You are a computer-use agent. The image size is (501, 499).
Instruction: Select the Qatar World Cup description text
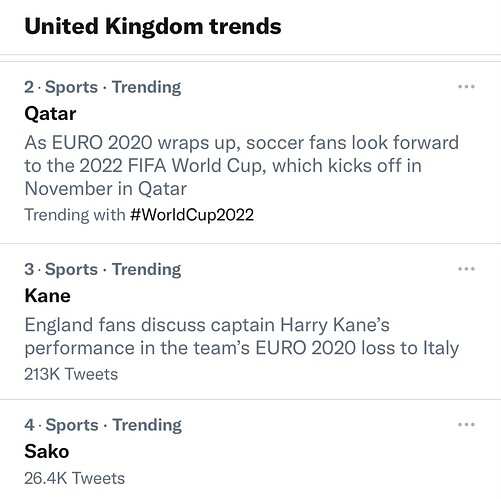pos(242,166)
